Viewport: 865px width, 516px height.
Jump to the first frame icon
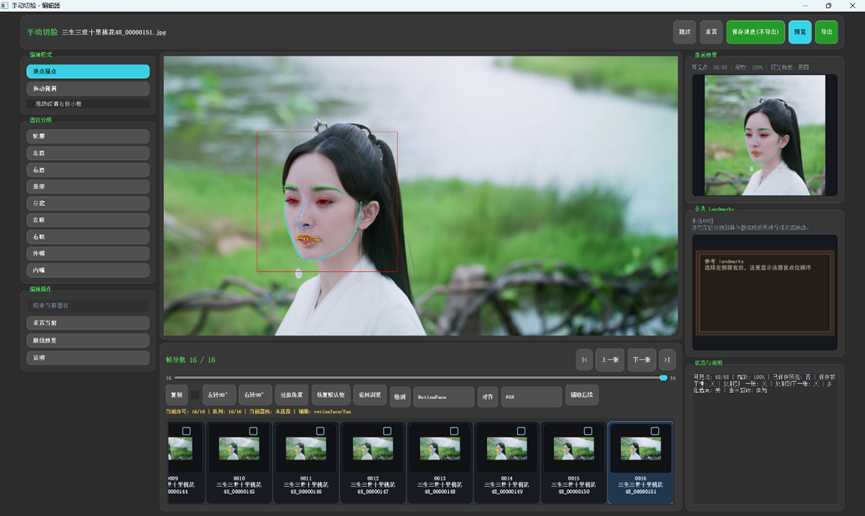584,360
